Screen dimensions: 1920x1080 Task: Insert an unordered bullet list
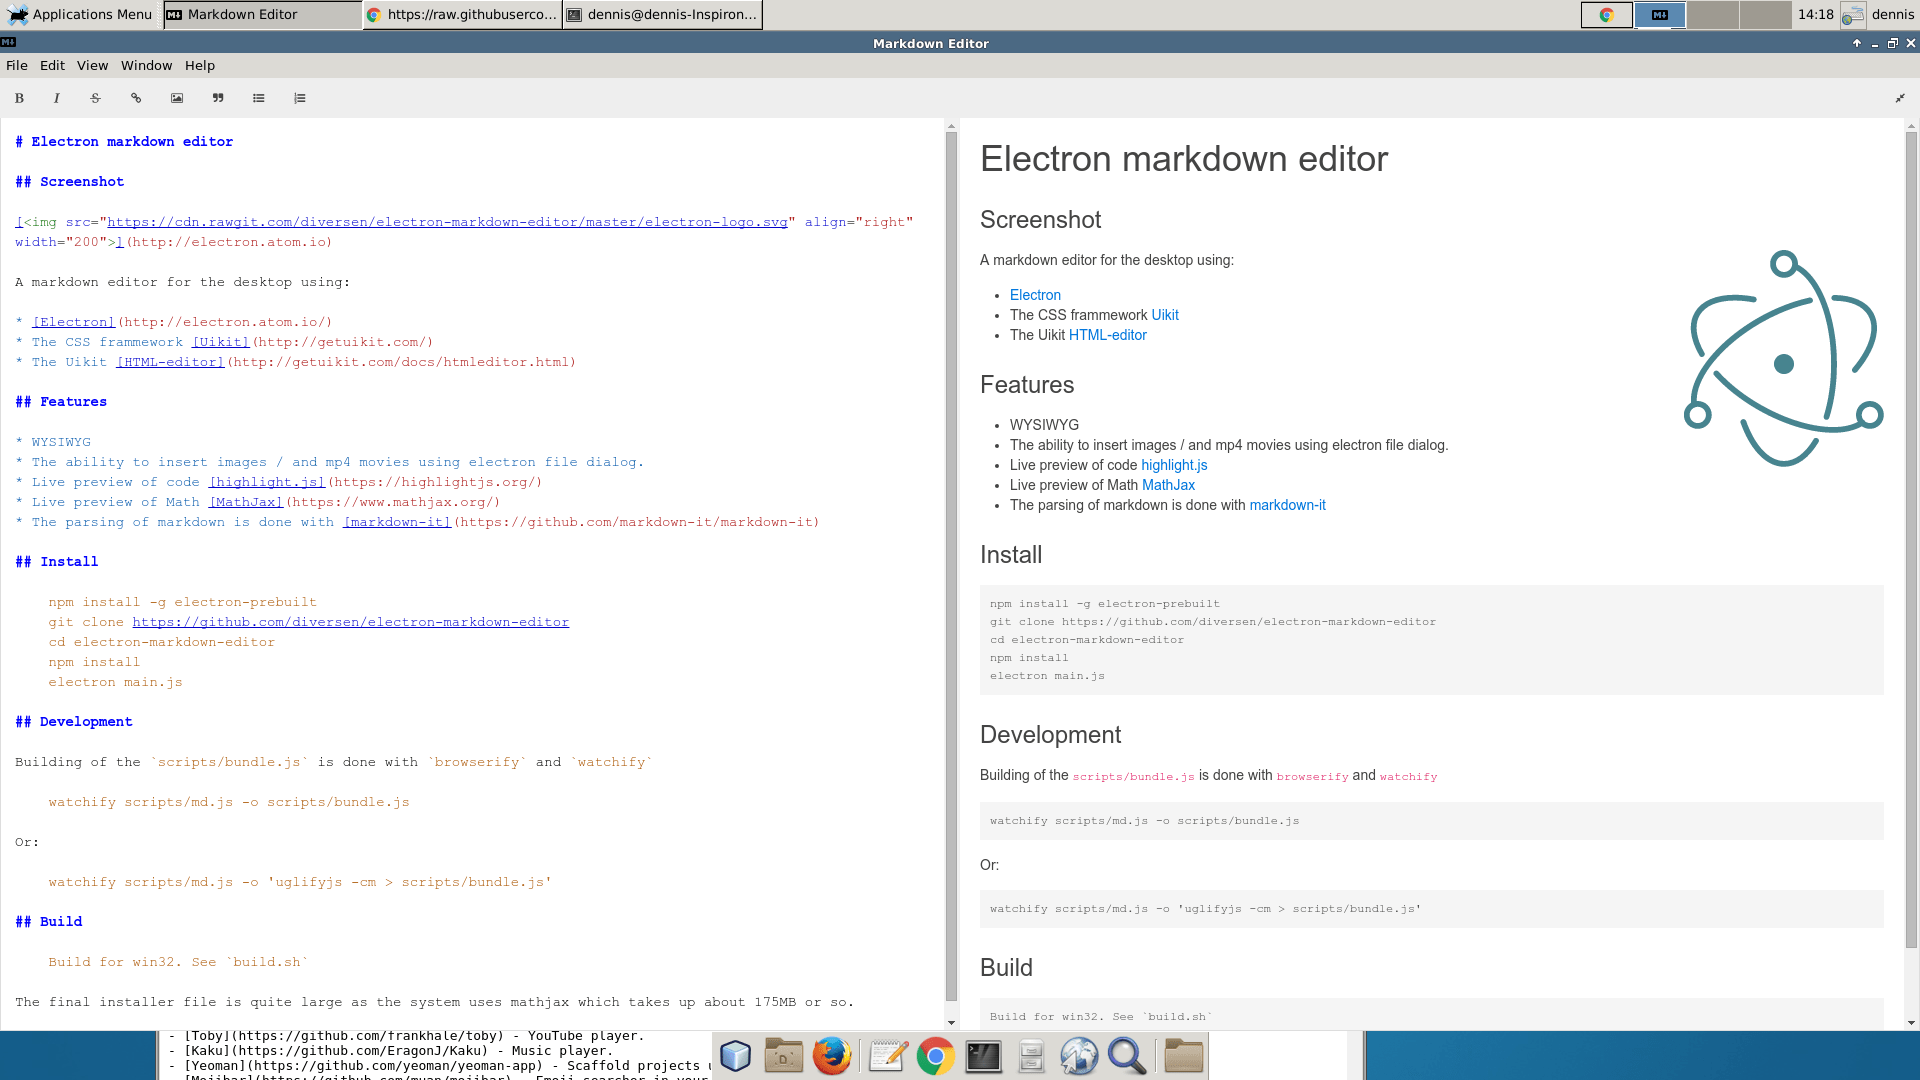click(259, 98)
